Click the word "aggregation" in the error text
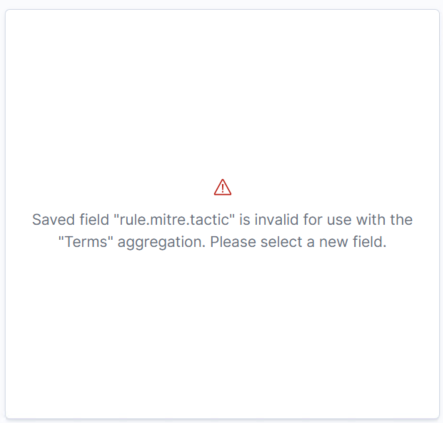The height and width of the screenshot is (423, 443). tap(161, 243)
